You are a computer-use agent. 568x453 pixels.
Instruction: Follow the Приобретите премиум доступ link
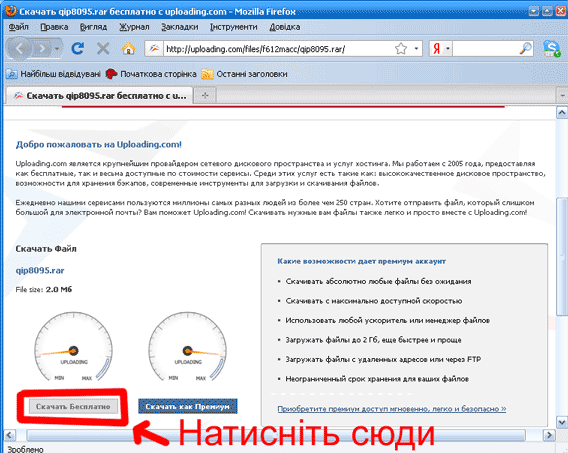392,409
